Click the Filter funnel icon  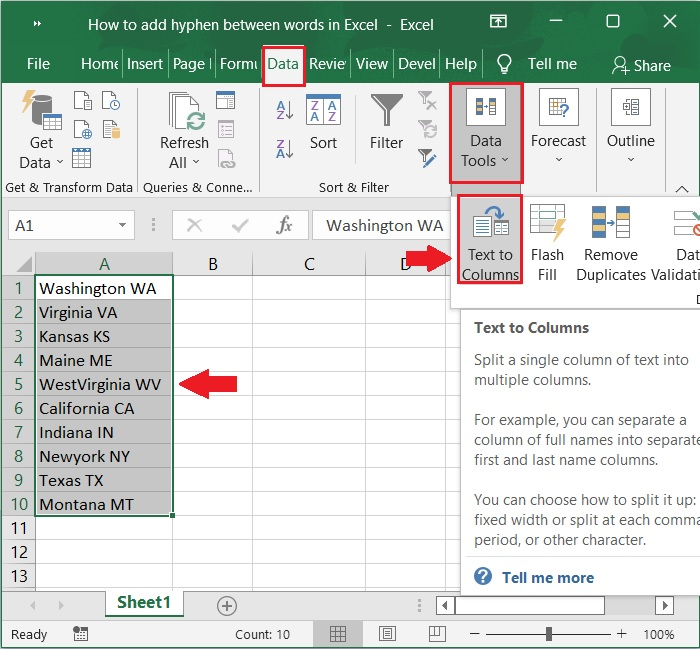[386, 122]
